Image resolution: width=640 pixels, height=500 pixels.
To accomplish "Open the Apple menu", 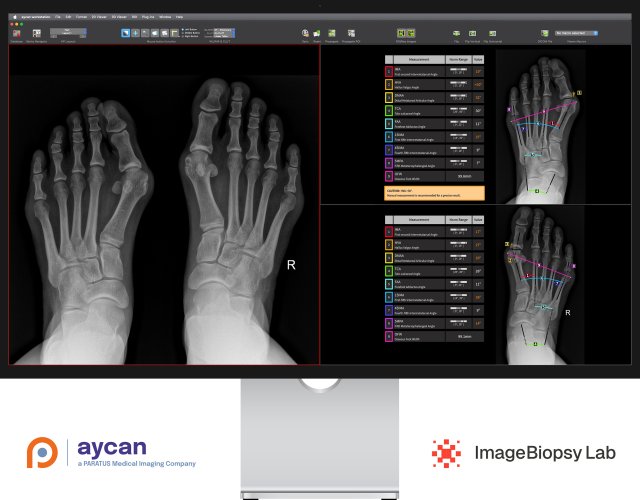I will click(x=15, y=17).
